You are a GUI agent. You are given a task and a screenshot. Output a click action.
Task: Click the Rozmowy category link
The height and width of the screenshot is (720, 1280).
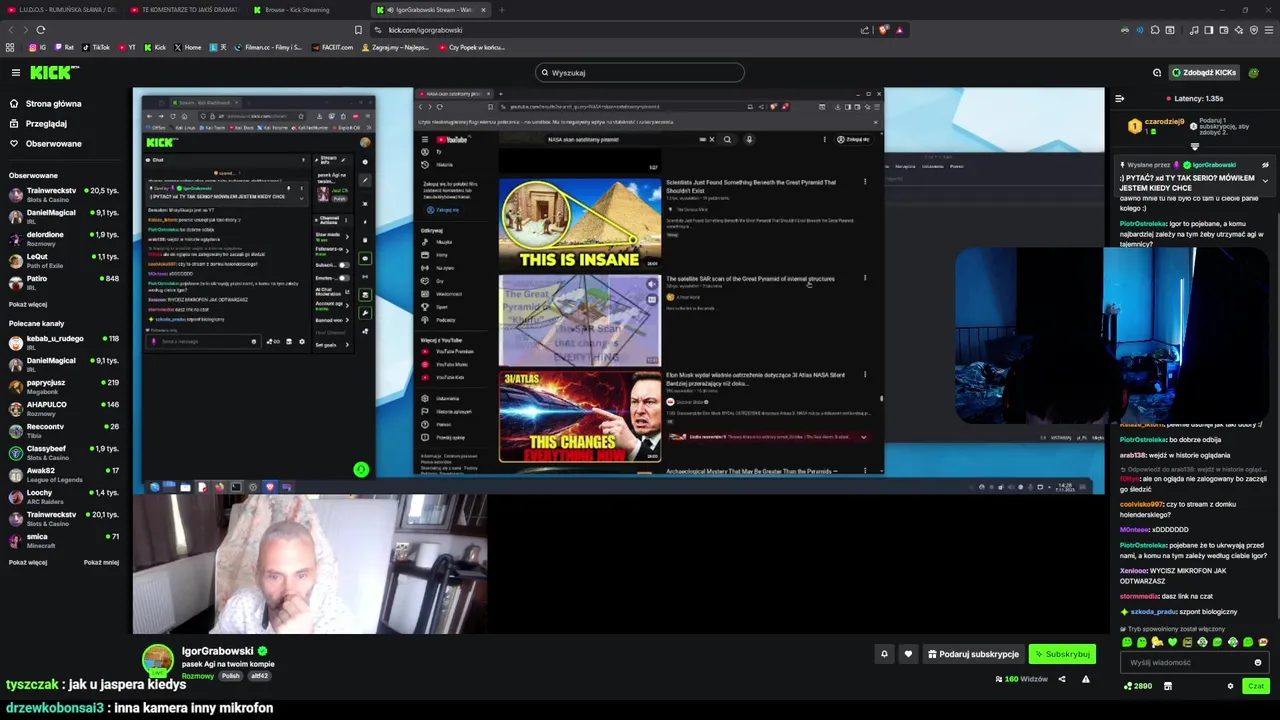pos(197,676)
